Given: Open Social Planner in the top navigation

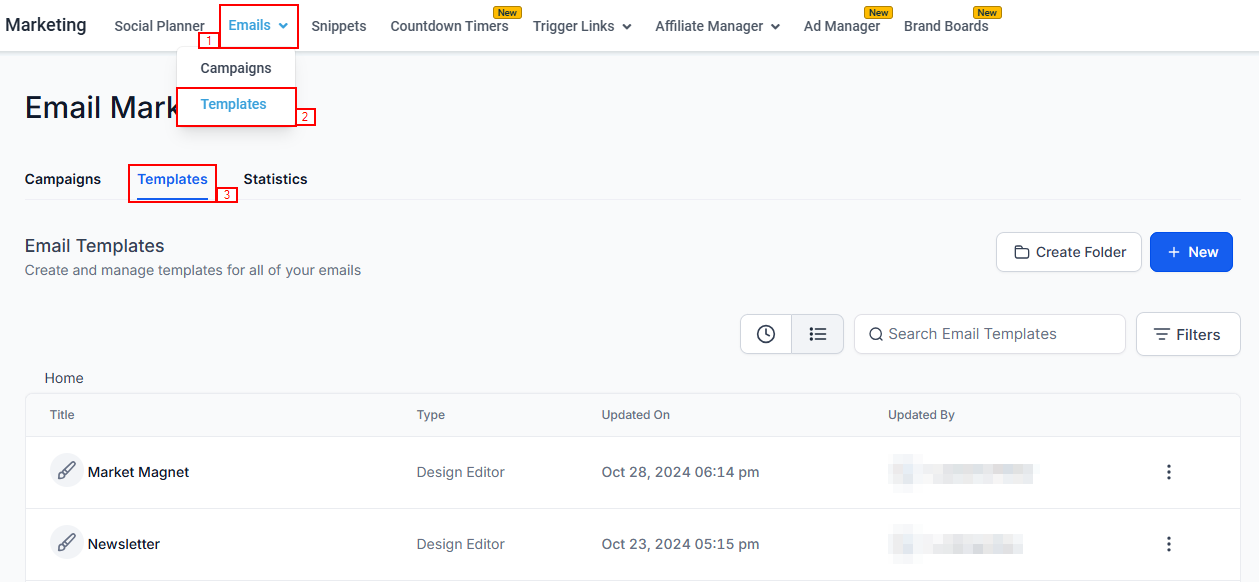Looking at the screenshot, I should coord(159,26).
